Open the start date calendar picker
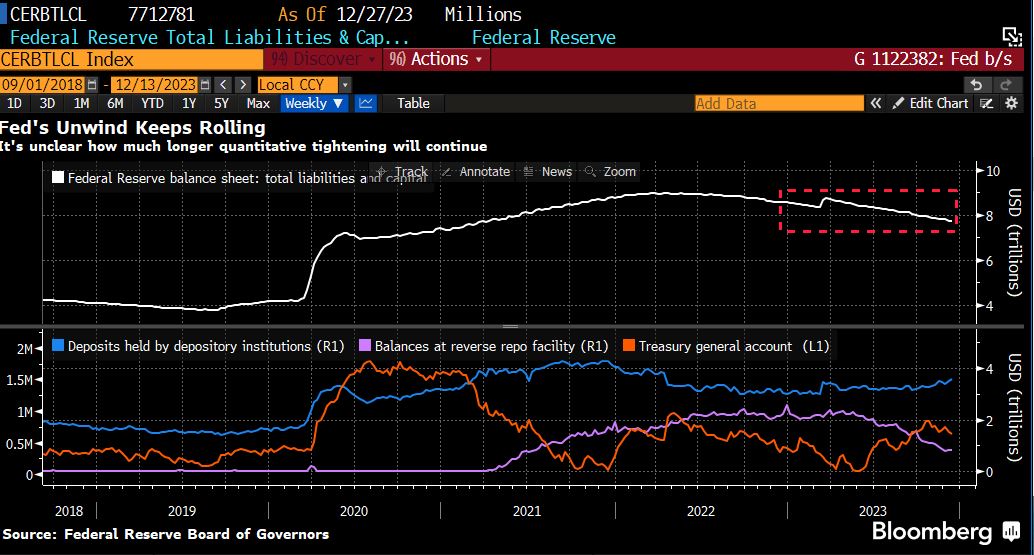This screenshot has height=555, width=1034. 93,85
